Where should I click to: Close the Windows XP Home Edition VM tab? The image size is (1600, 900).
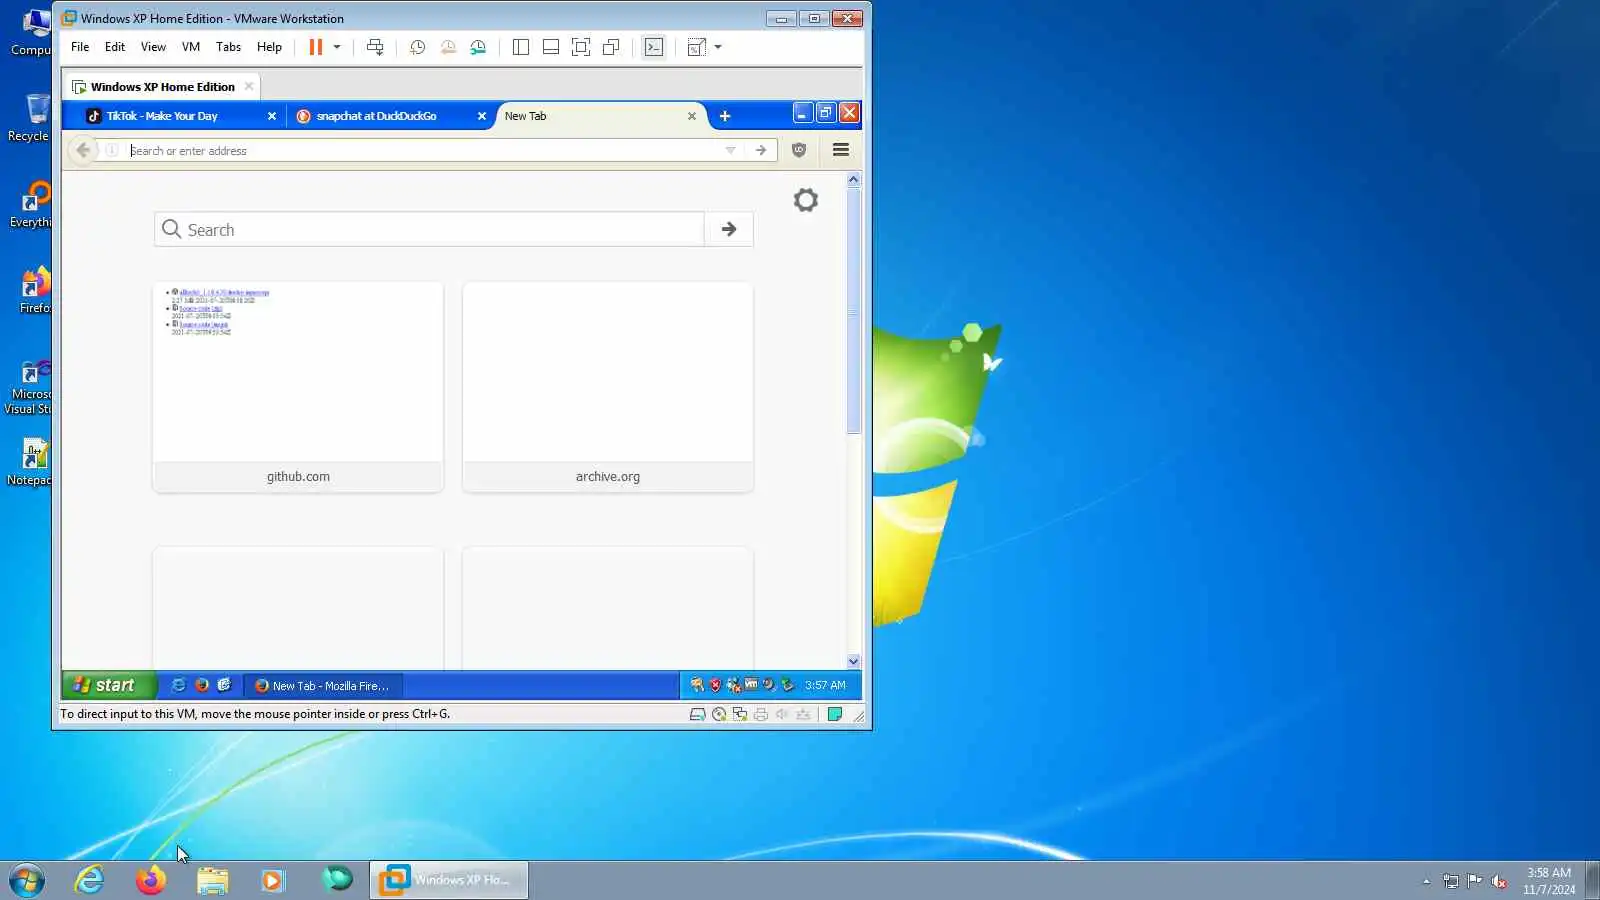249,87
